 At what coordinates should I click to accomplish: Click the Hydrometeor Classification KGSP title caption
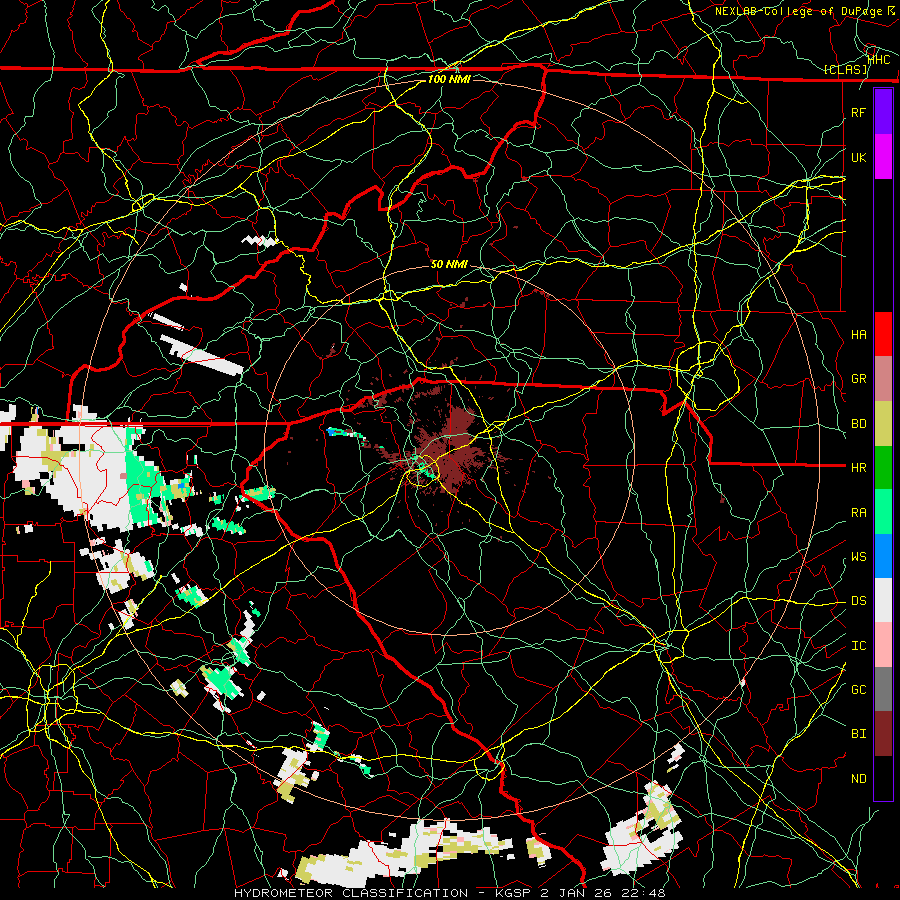point(449,893)
